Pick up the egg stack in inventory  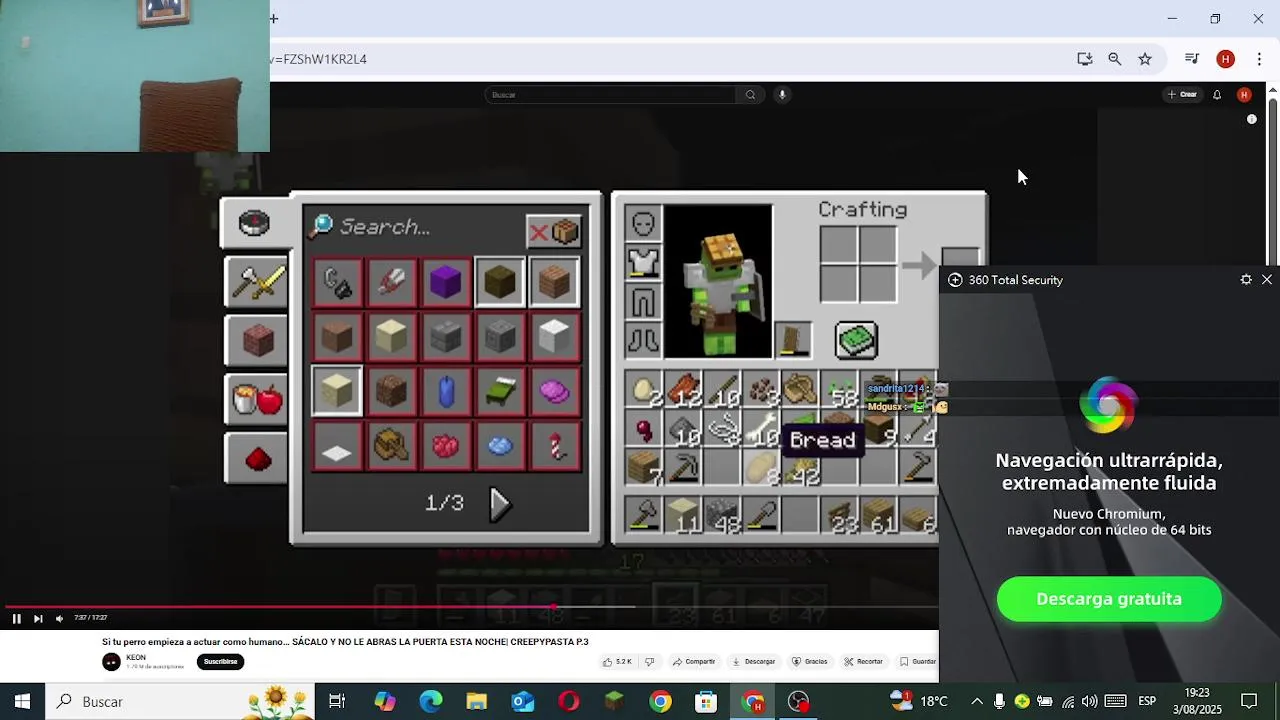click(x=643, y=389)
